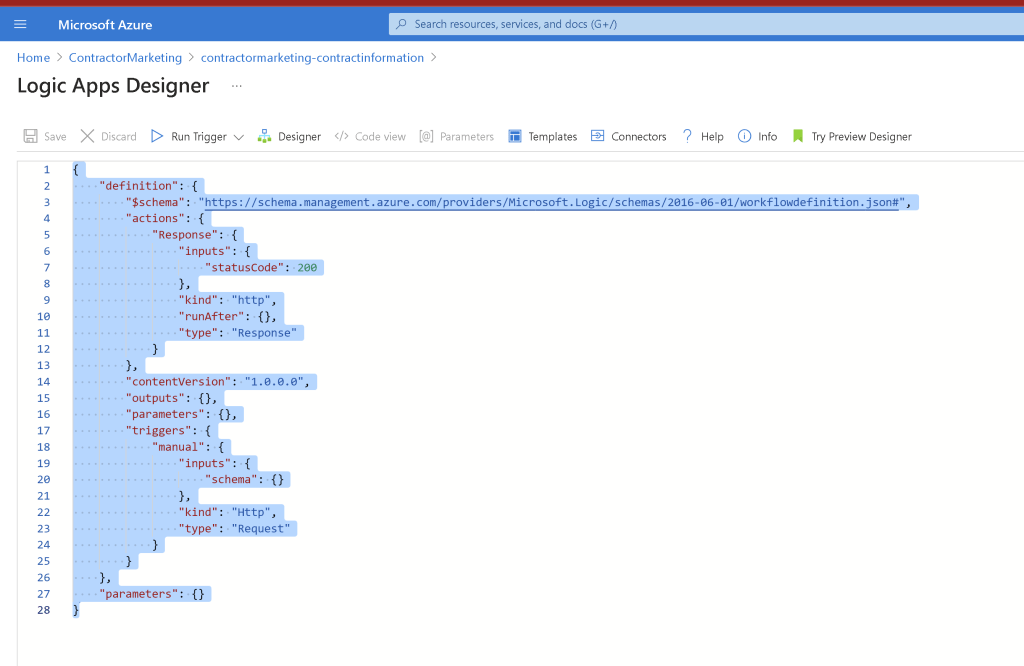Click the Info circle icon
Viewport: 1024px width, 666px height.
pyautogui.click(x=744, y=136)
